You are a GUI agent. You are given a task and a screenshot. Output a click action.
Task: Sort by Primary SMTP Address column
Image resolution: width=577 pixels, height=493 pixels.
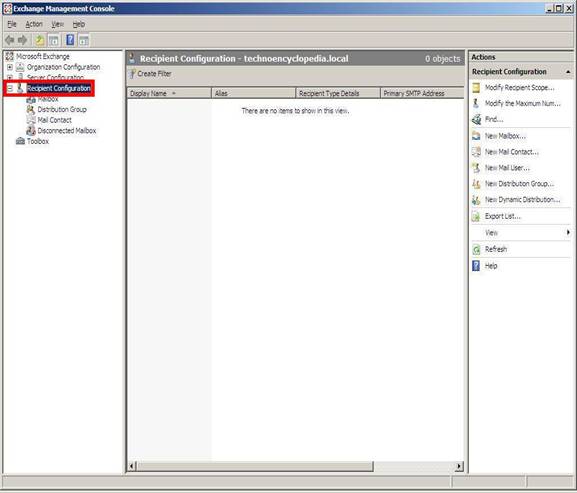(x=422, y=93)
